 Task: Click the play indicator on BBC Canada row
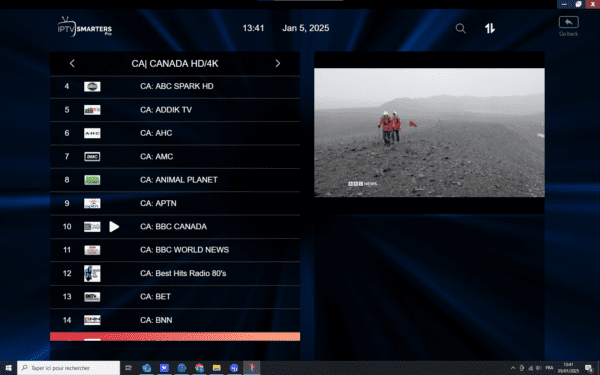coord(114,227)
